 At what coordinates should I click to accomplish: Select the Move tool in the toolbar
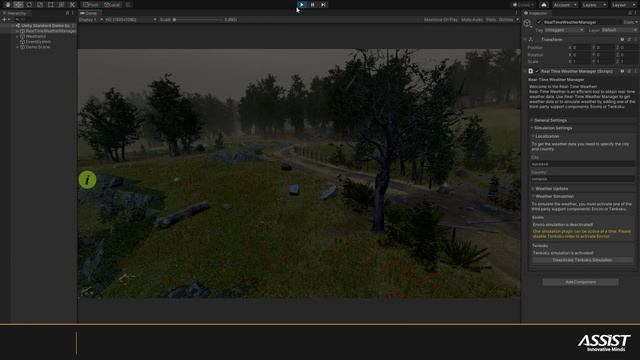pyautogui.click(x=18, y=5)
